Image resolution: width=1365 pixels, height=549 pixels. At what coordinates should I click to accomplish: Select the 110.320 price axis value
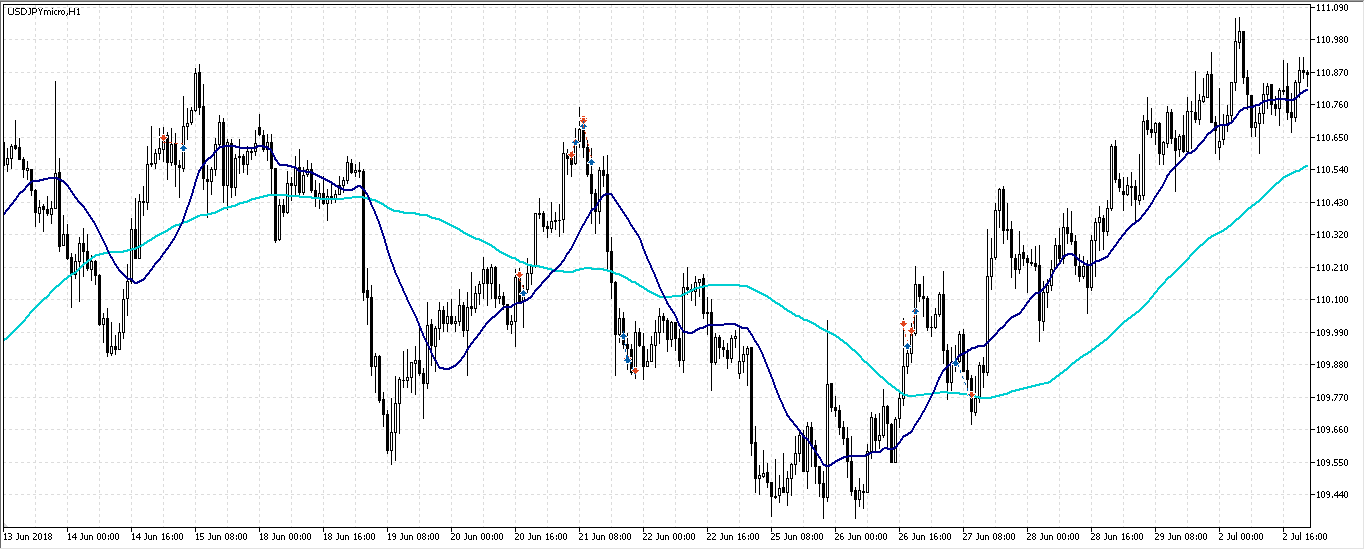1333,235
